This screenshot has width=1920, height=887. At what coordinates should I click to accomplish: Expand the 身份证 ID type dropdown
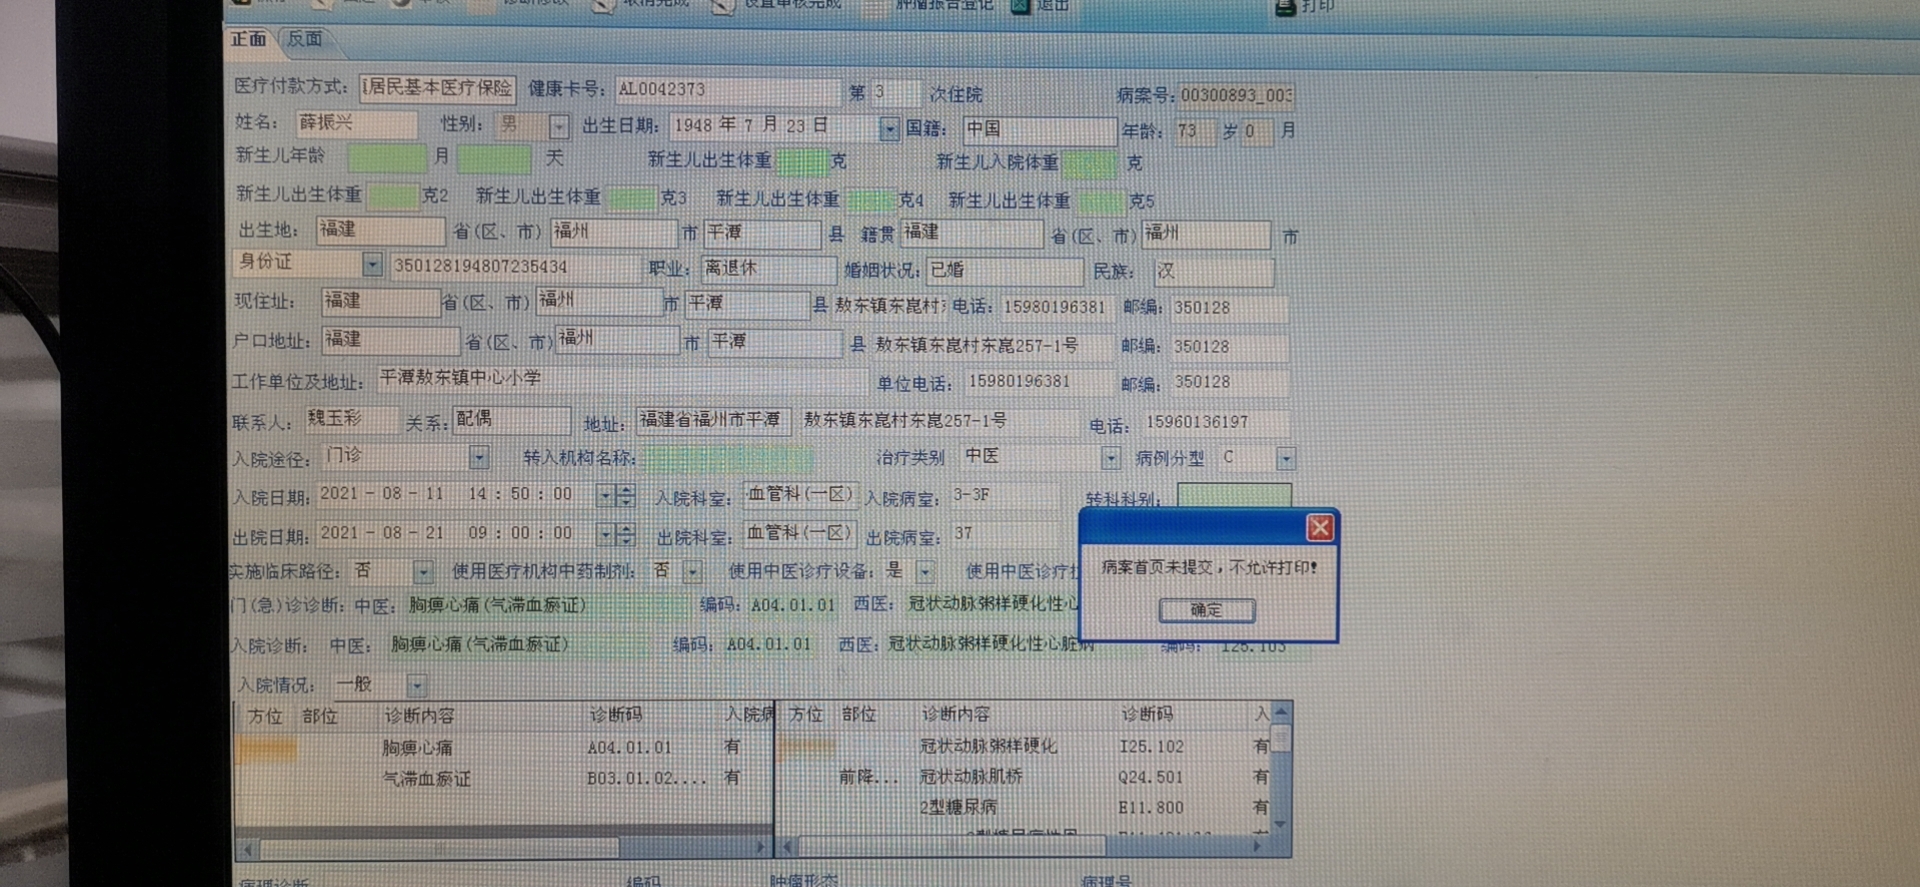(x=372, y=264)
